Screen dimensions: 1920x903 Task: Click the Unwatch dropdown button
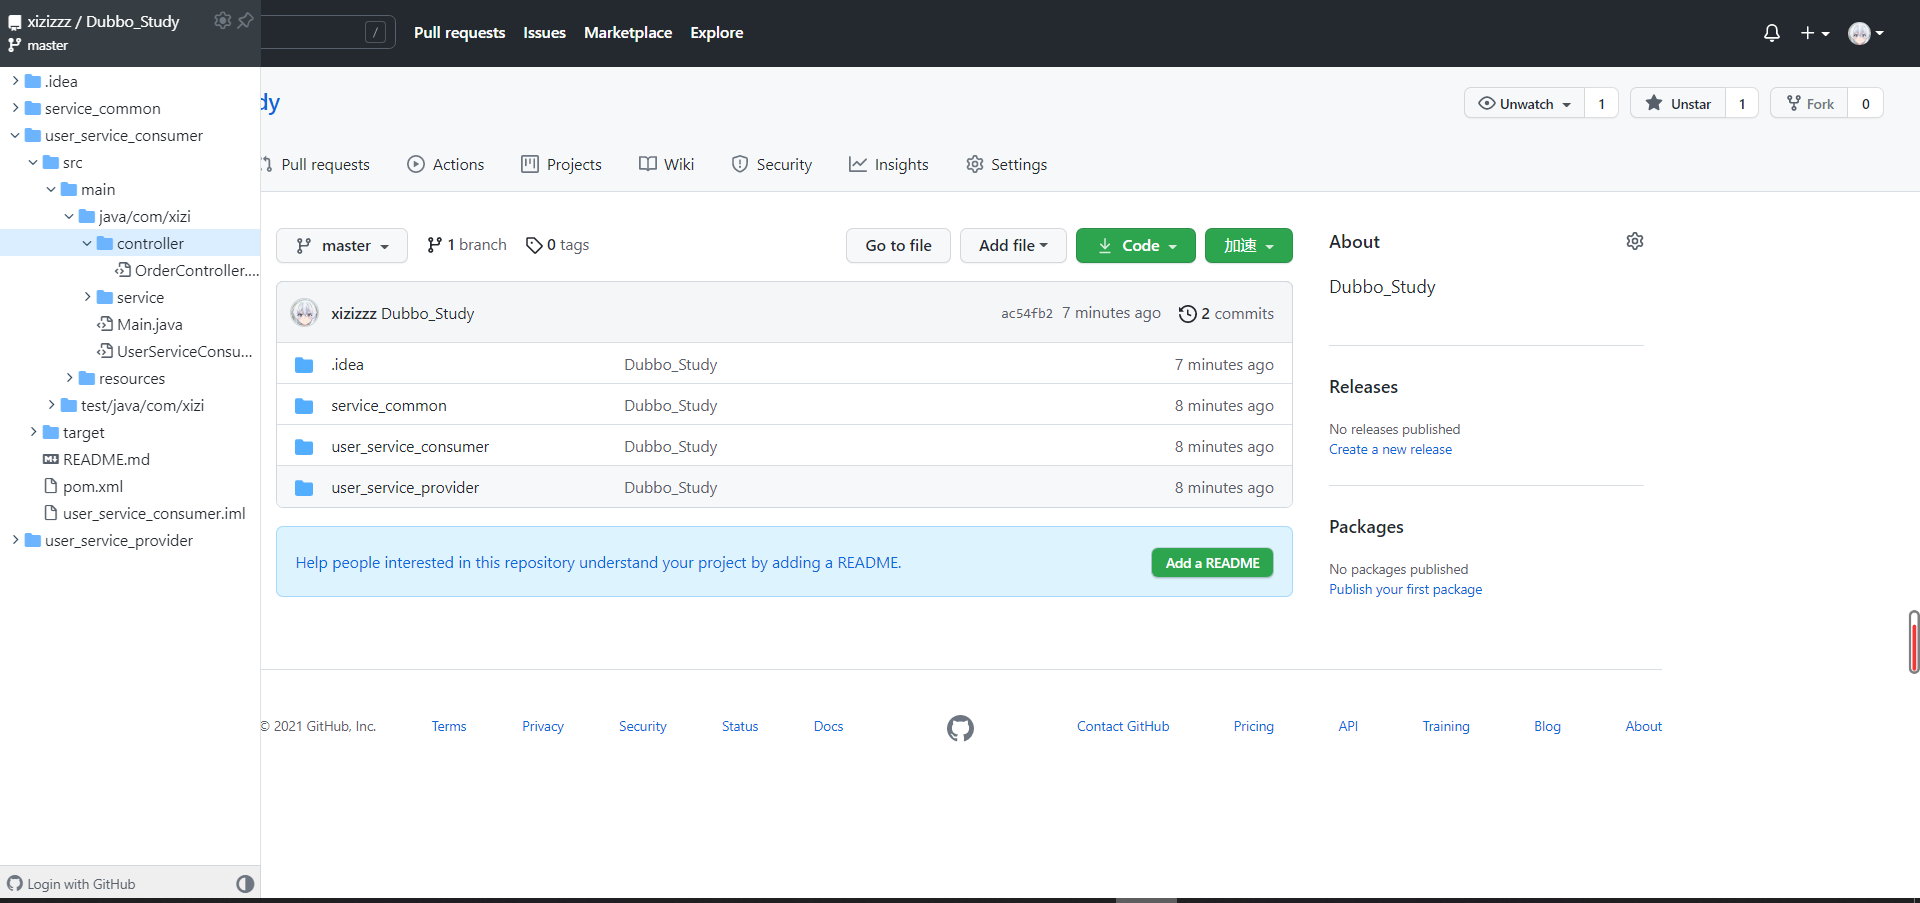click(x=1525, y=103)
